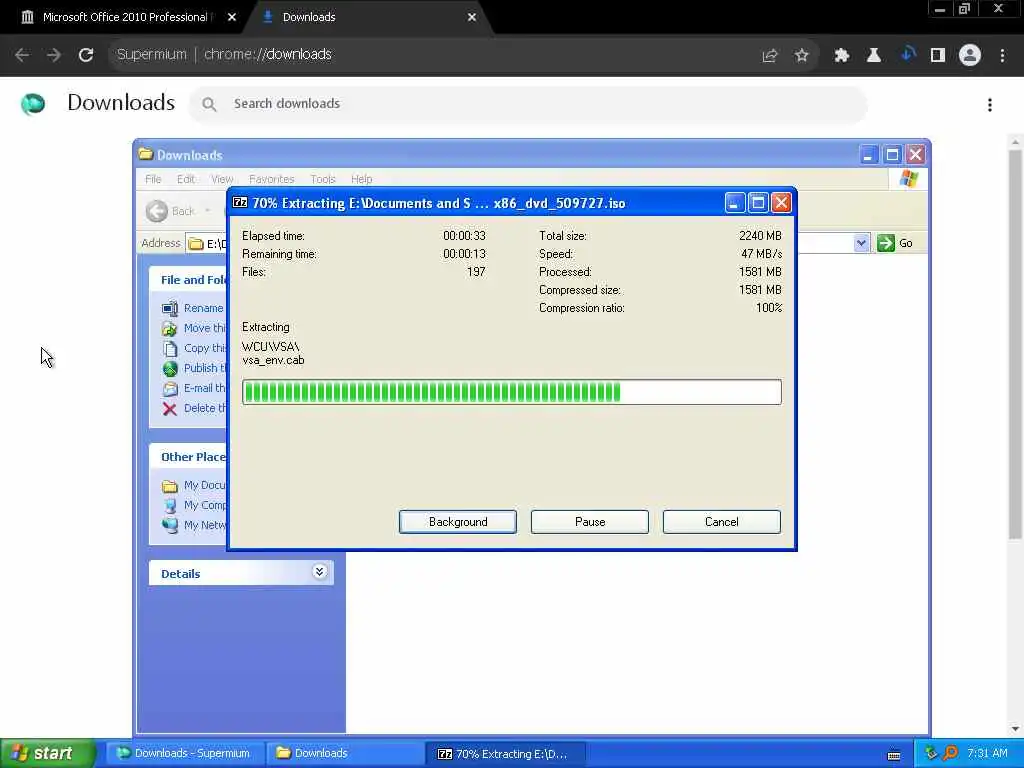Image resolution: width=1024 pixels, height=768 pixels.
Task: Switch to 70% Extracting taskbar item
Action: (x=505, y=754)
